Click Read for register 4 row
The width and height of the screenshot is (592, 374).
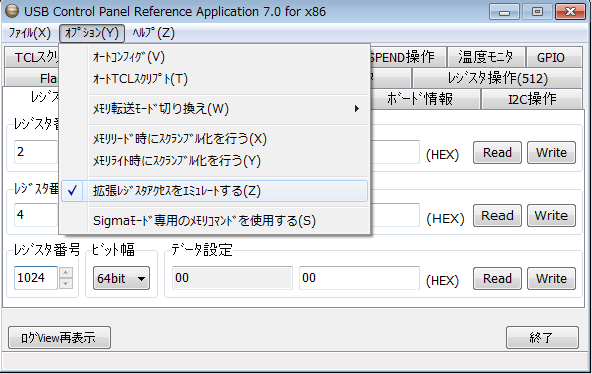coord(497,216)
